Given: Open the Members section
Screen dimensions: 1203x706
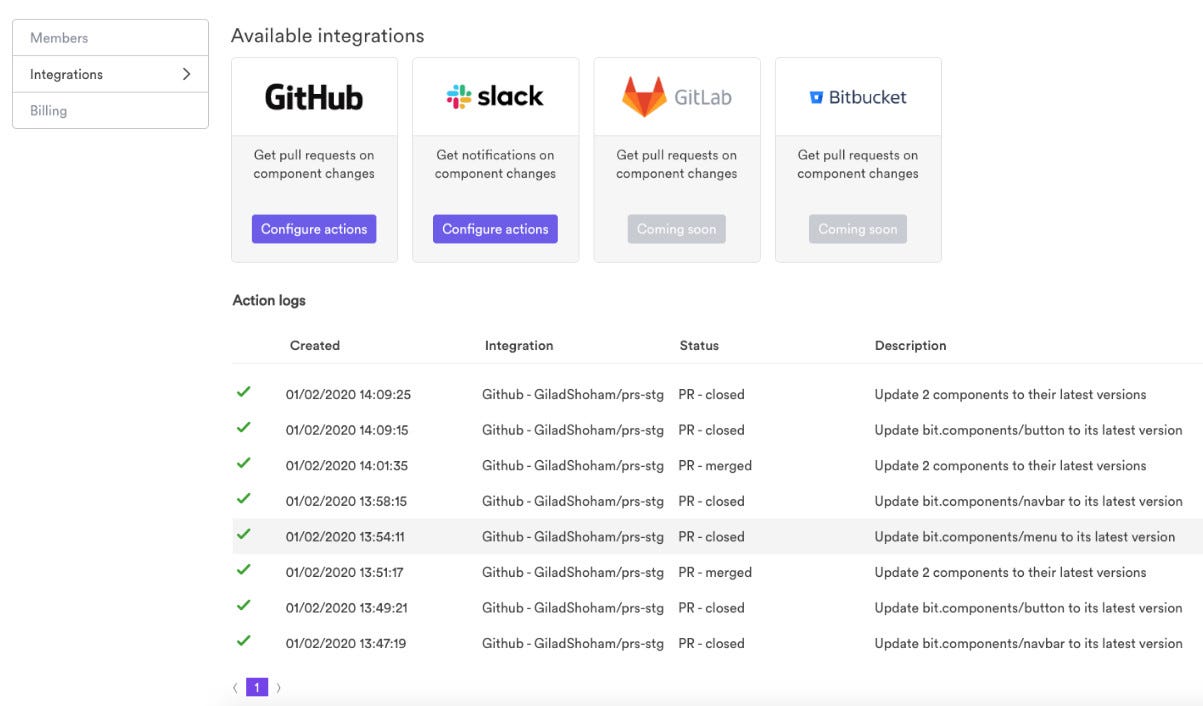Looking at the screenshot, I should pos(57,37).
